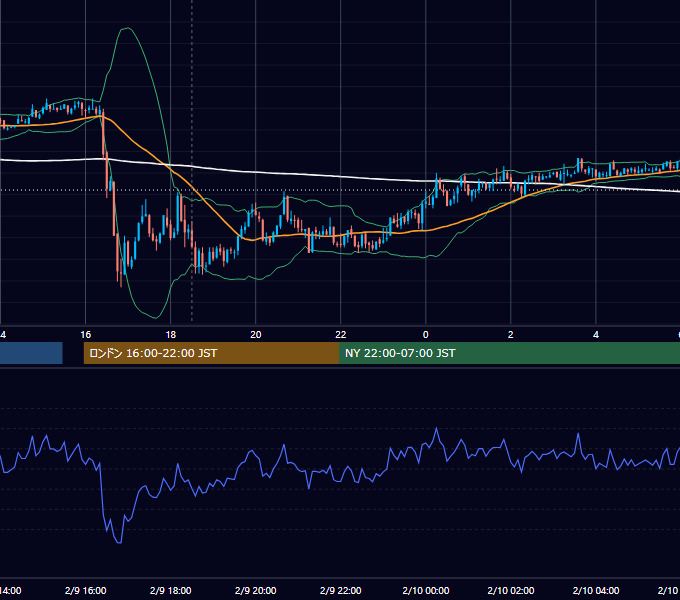This screenshot has width=680, height=600.
Task: Click the 2 time axis label
Action: pos(510,335)
